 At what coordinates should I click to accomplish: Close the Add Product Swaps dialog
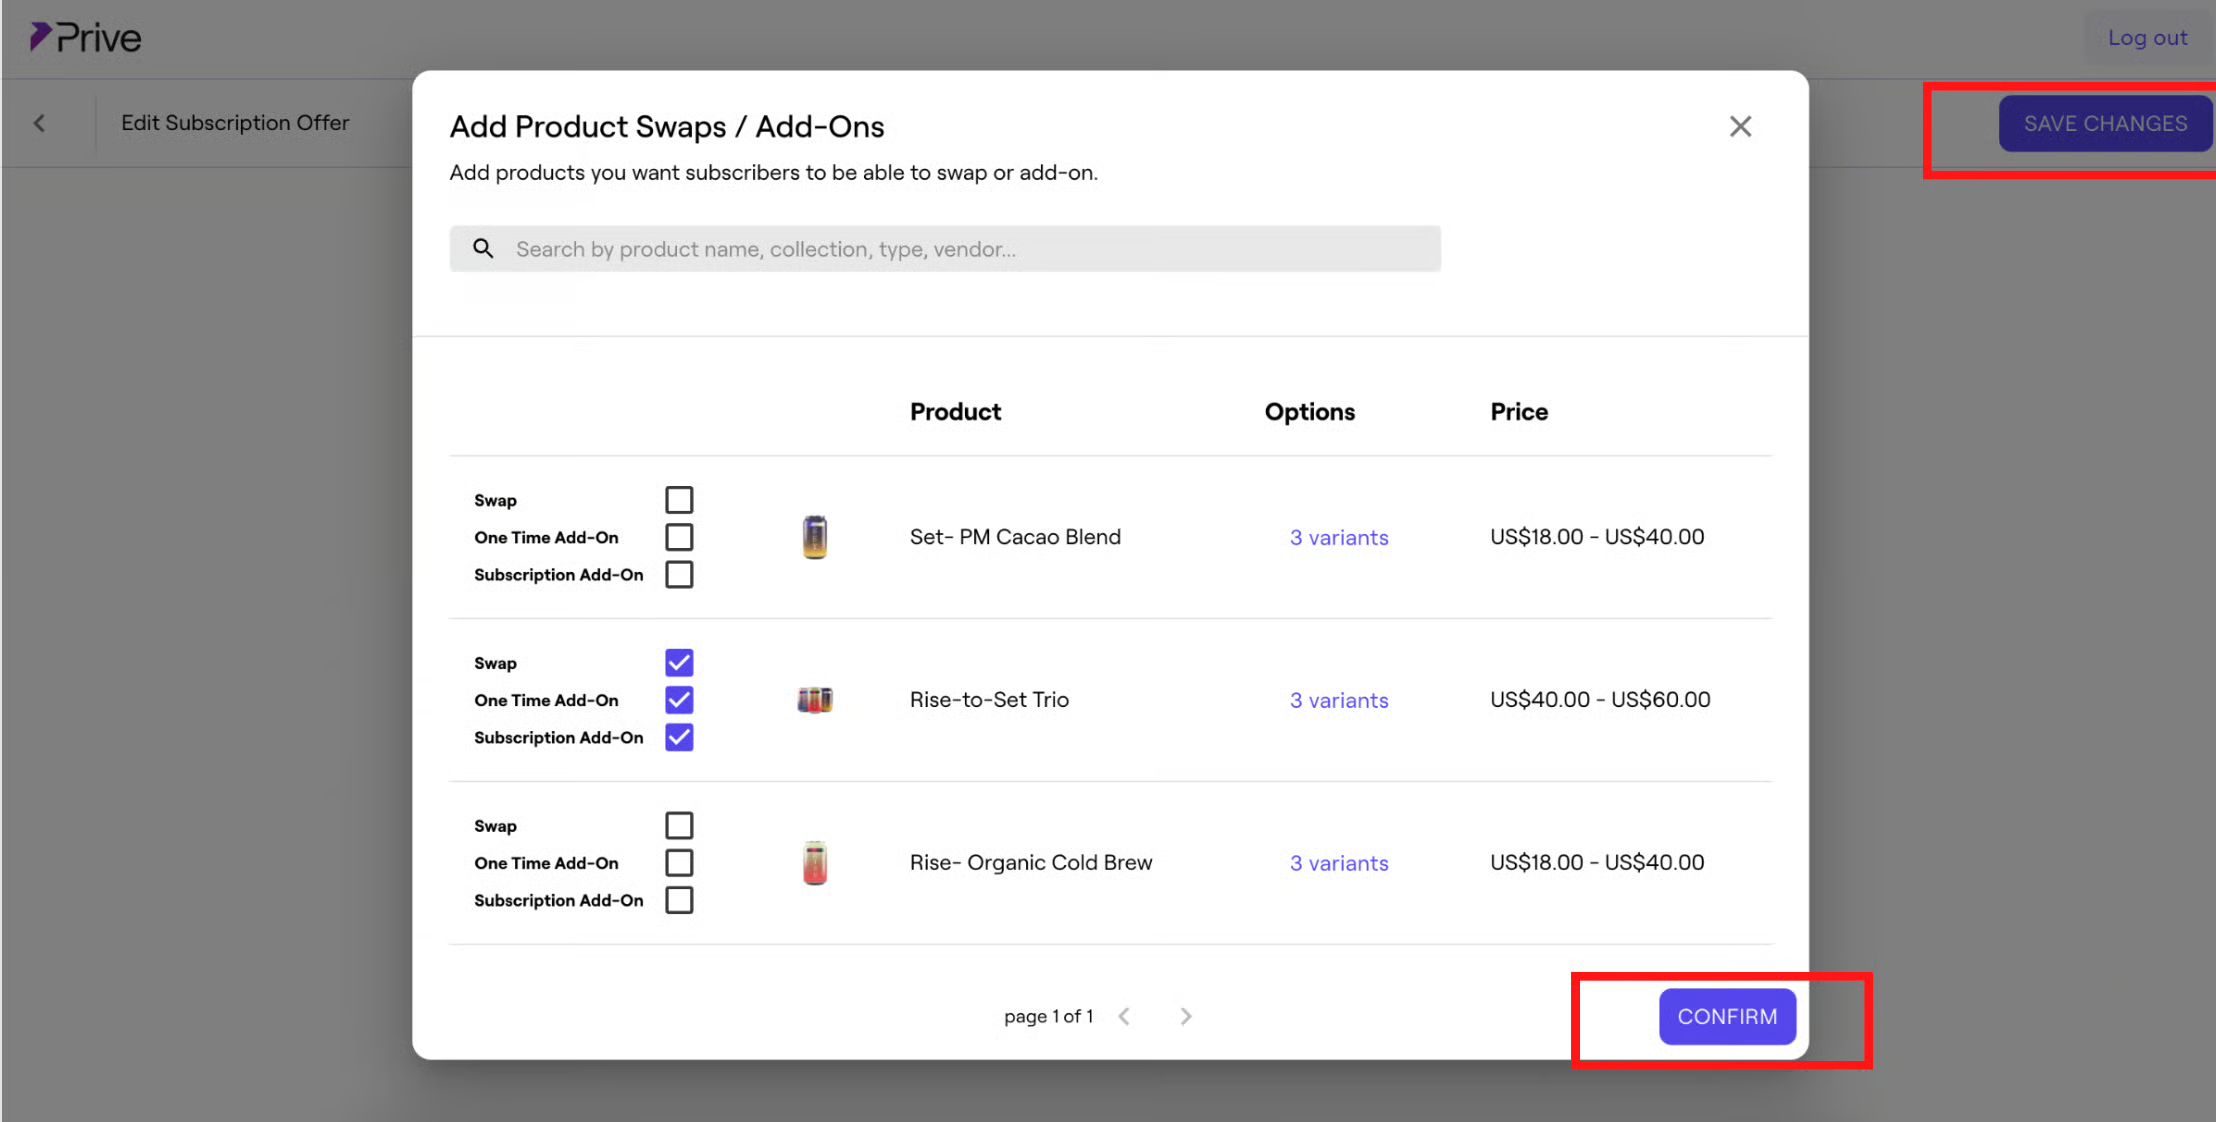click(x=1740, y=126)
